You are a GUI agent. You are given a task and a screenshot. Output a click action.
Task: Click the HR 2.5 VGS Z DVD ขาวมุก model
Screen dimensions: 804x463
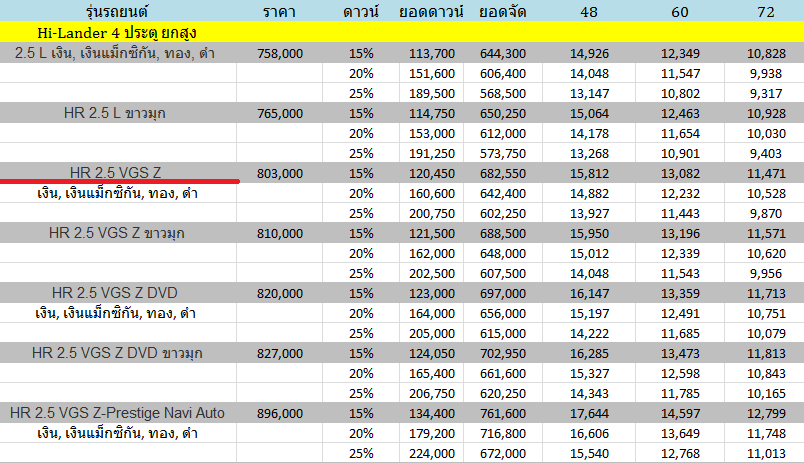pyautogui.click(x=117, y=353)
